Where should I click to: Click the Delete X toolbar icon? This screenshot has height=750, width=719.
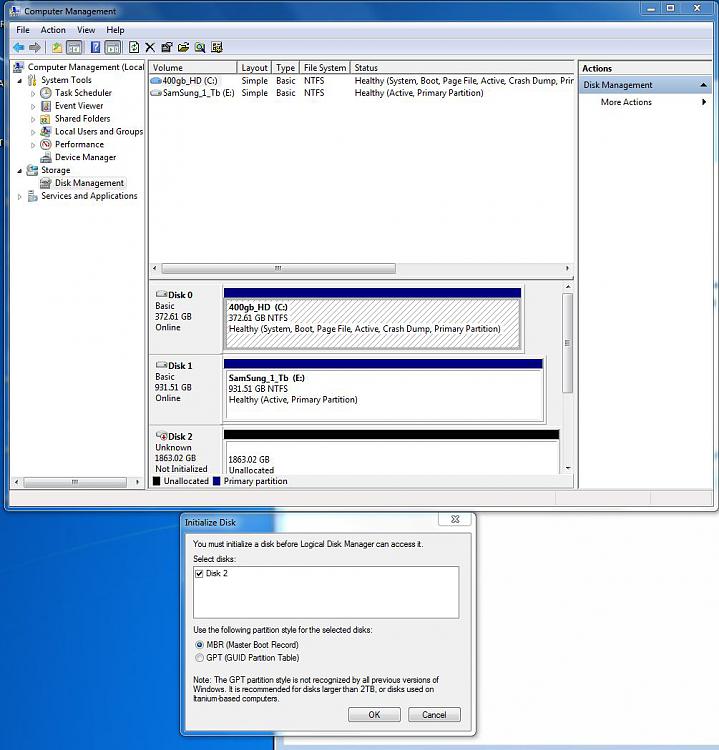150,47
